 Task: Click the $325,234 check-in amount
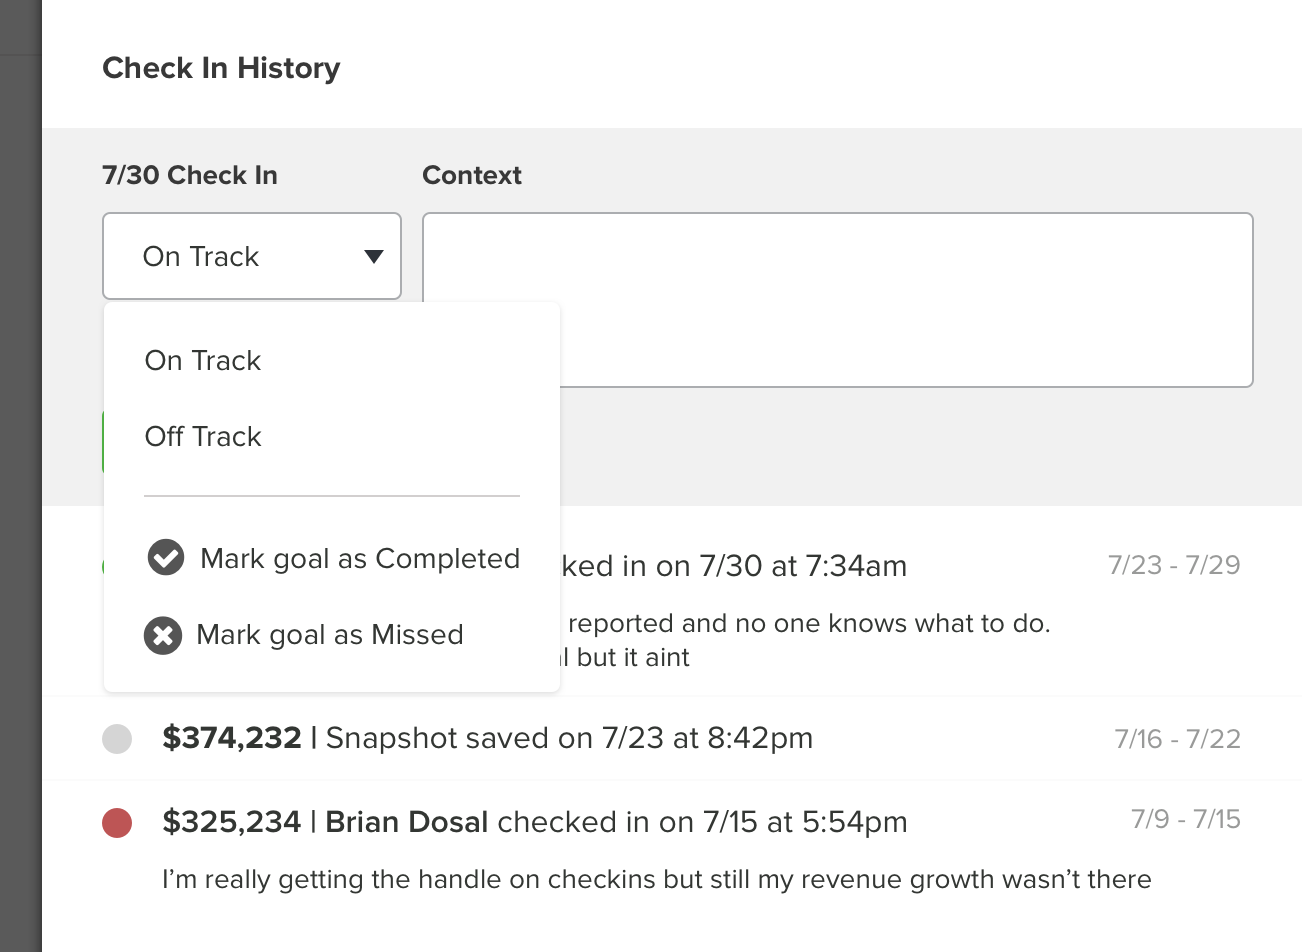click(232, 822)
